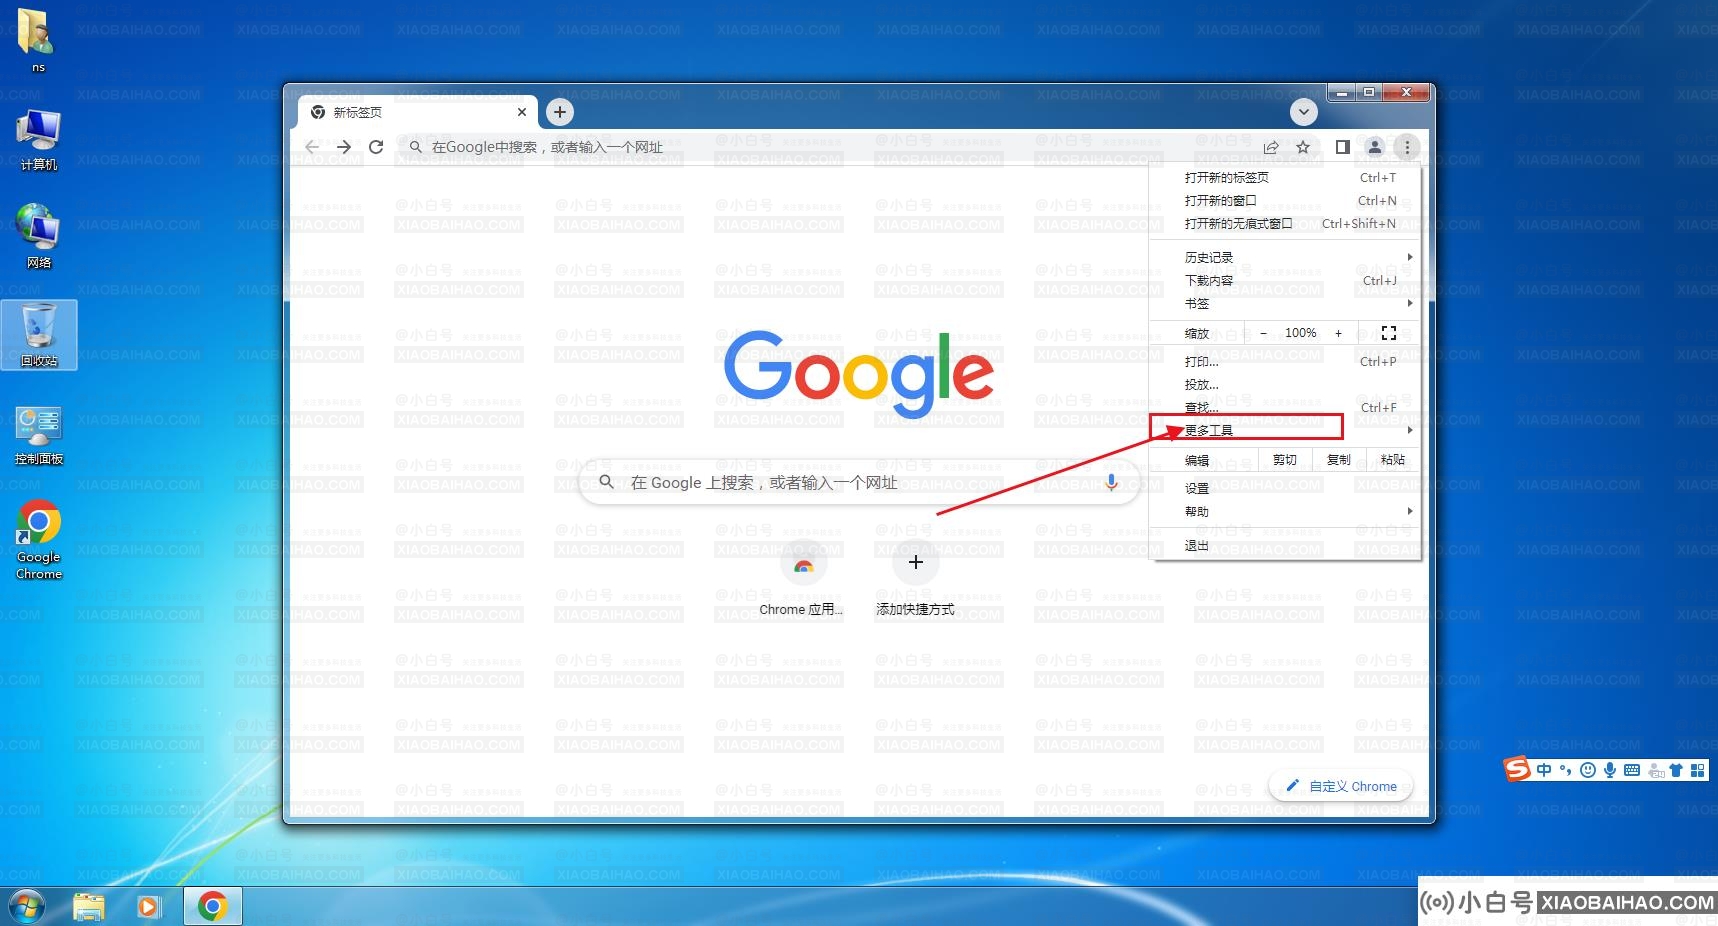Open file explorer from the taskbar
The width and height of the screenshot is (1718, 926).
[x=89, y=907]
